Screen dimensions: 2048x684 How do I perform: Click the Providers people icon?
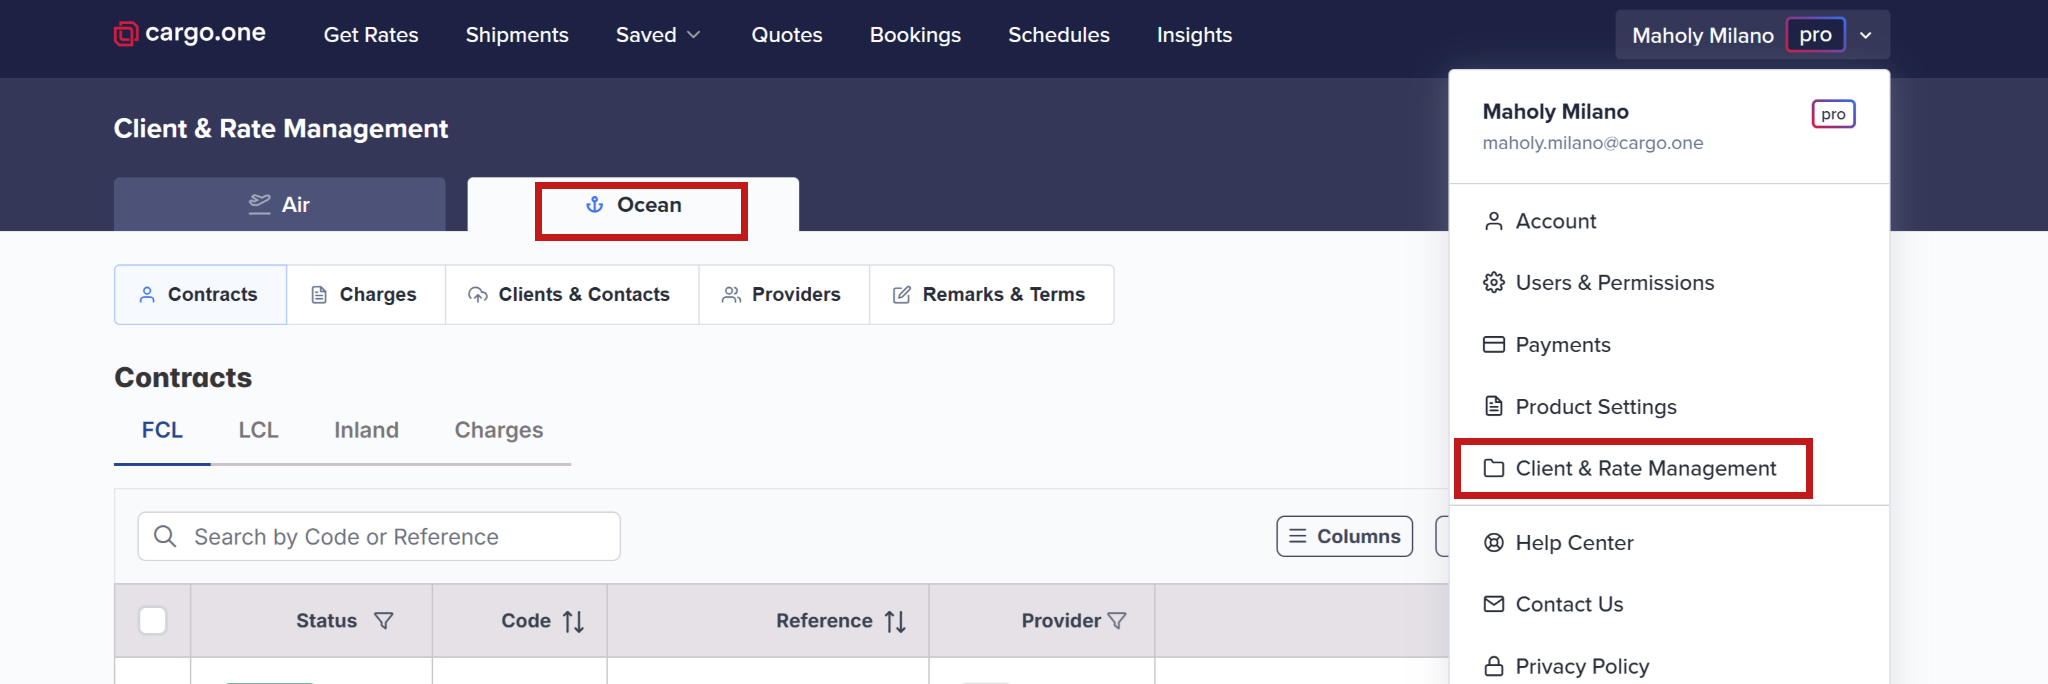pos(732,295)
